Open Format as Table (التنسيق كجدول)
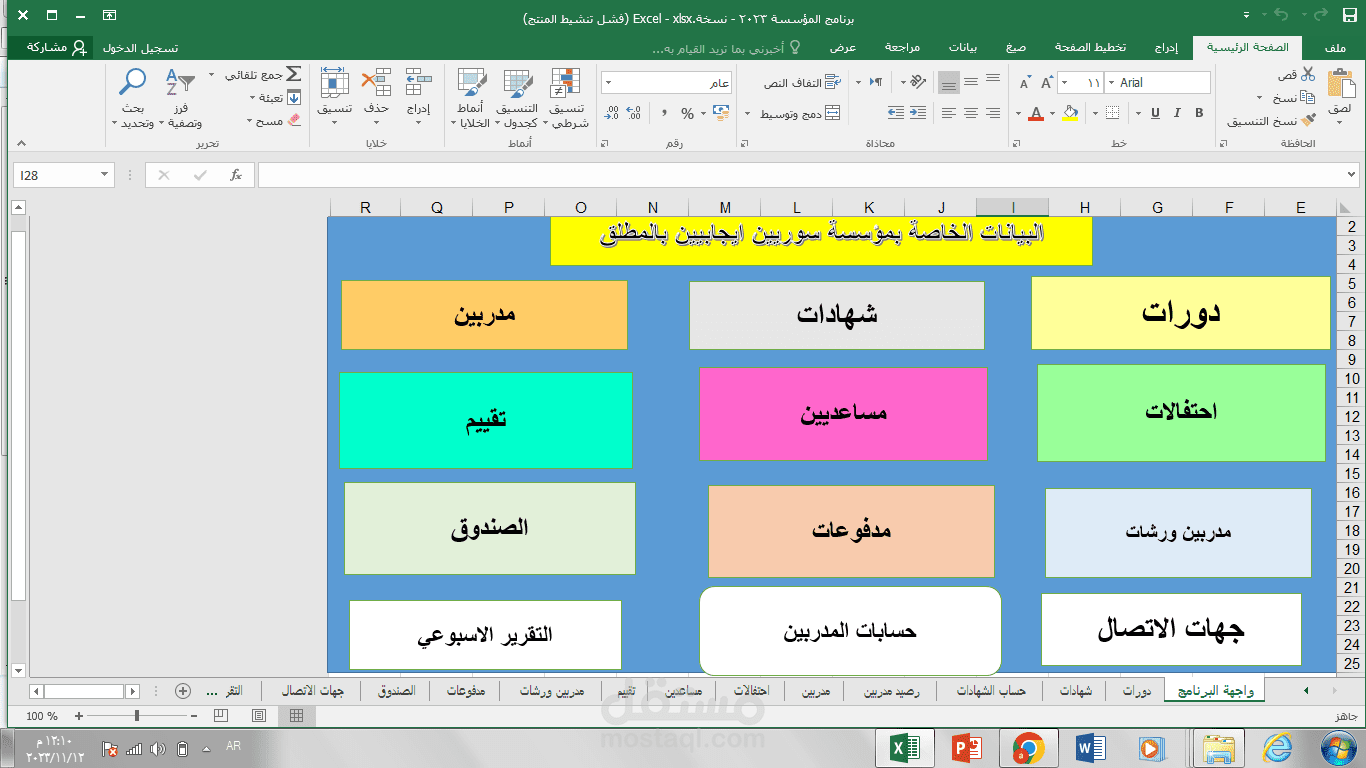Screen dimensions: 1366x768 pyautogui.click(x=517, y=99)
